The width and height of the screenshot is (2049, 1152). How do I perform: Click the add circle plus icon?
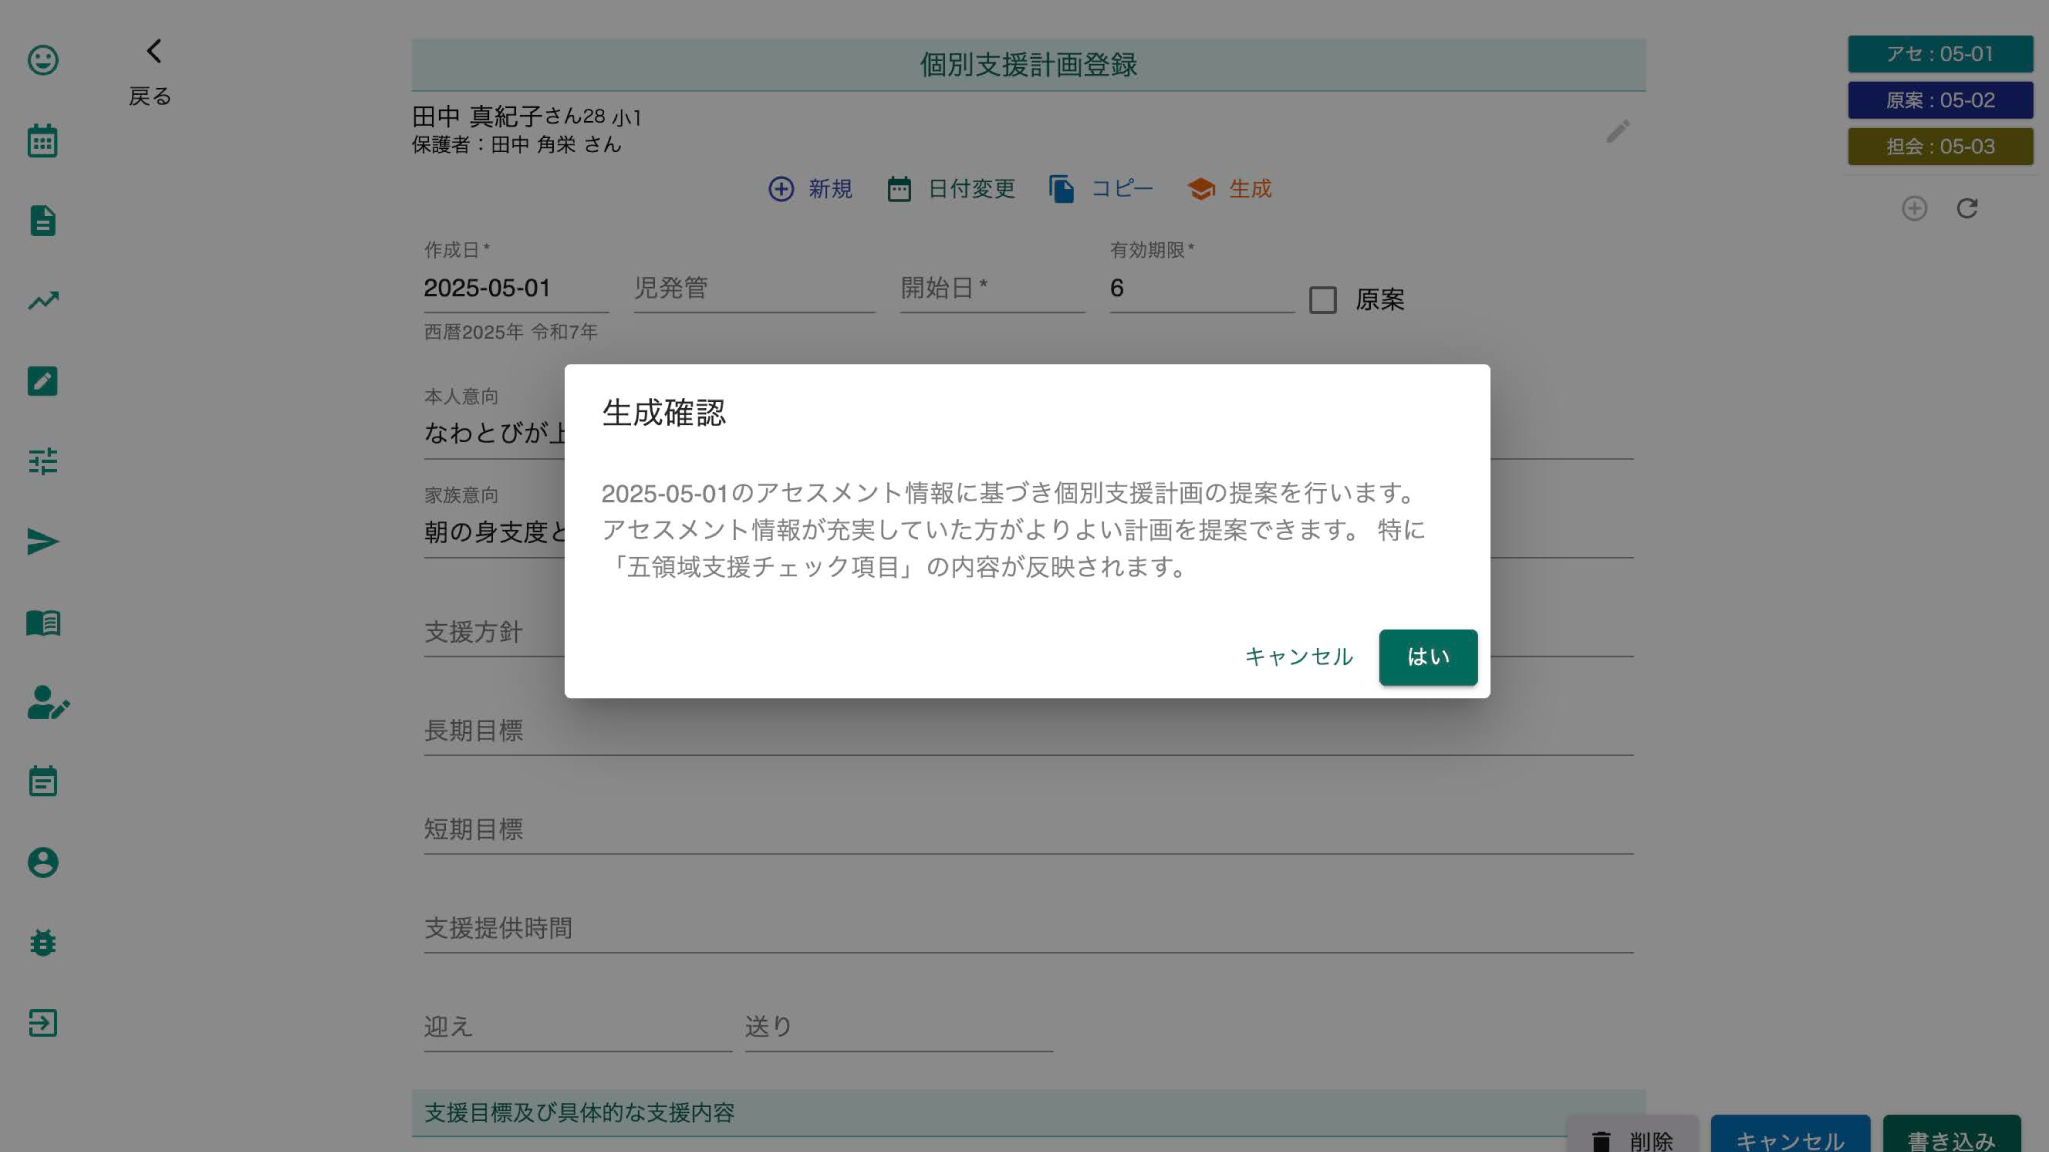pos(1914,208)
